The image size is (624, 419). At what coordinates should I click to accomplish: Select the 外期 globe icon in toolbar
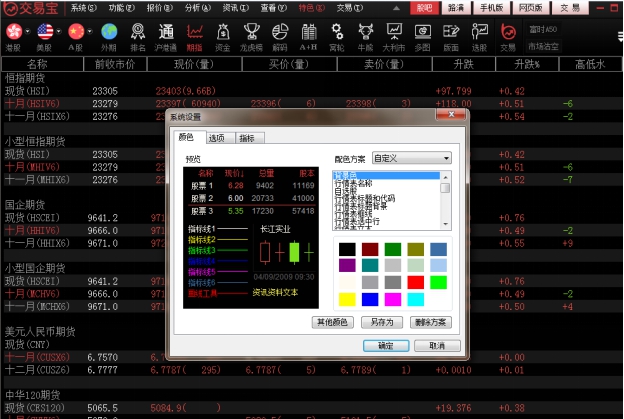click(108, 35)
